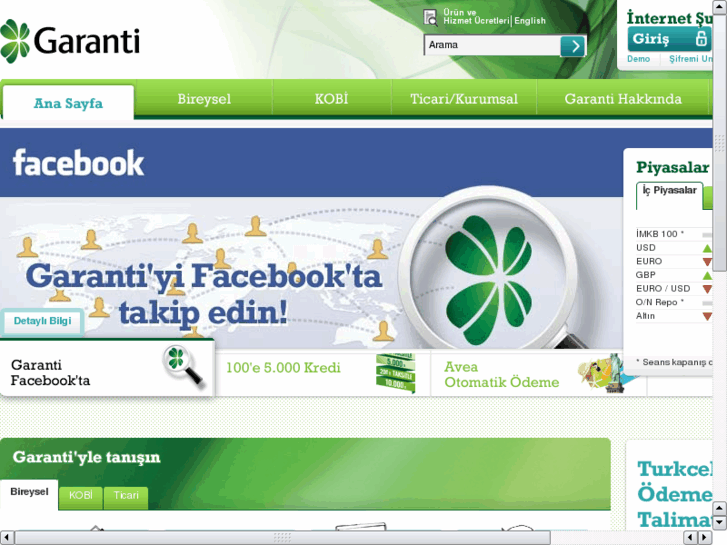
Task: Open the Ana Sayfa tab
Action: 69,103
